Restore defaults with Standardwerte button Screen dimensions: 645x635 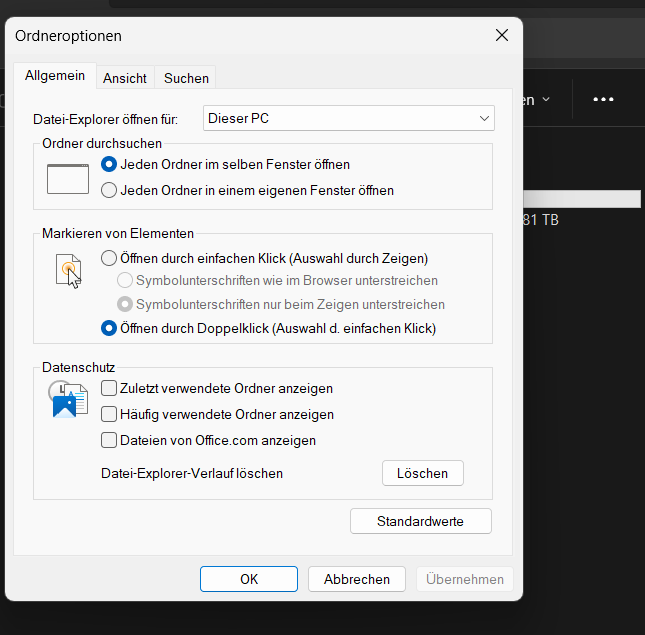point(420,521)
